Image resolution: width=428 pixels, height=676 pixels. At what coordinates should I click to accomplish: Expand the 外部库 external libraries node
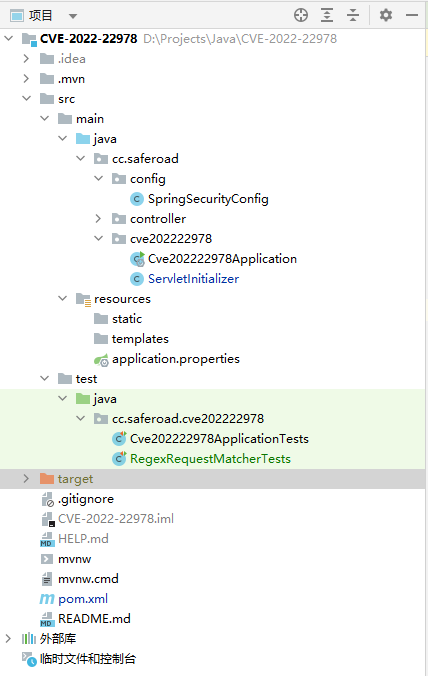tap(8, 638)
